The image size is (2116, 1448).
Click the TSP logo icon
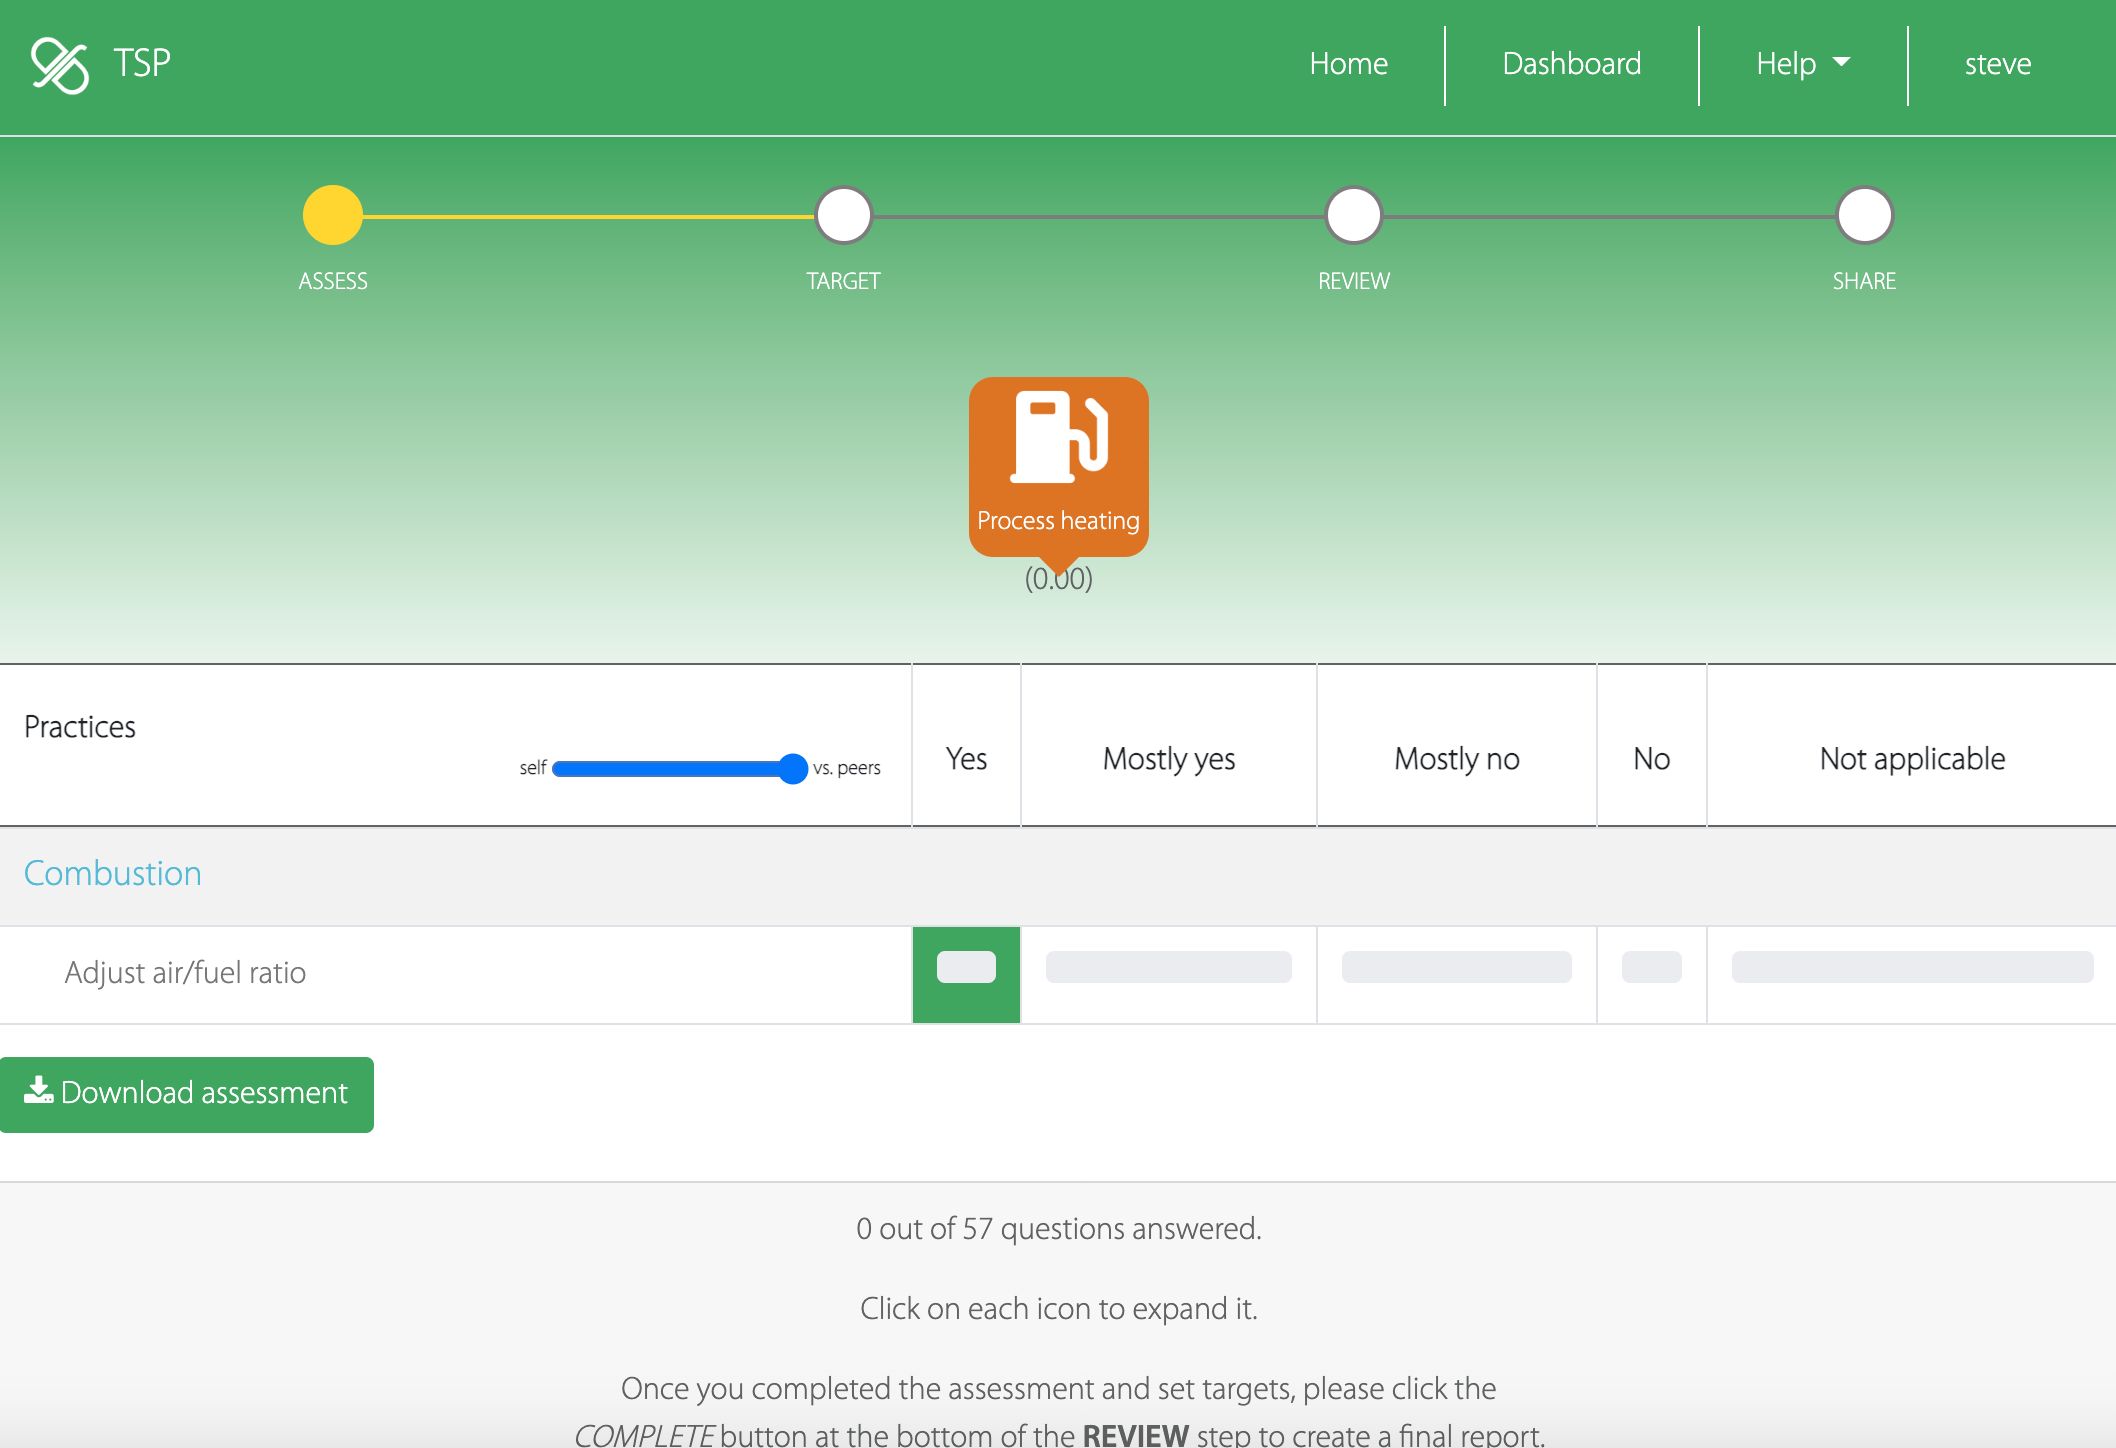click(x=60, y=65)
